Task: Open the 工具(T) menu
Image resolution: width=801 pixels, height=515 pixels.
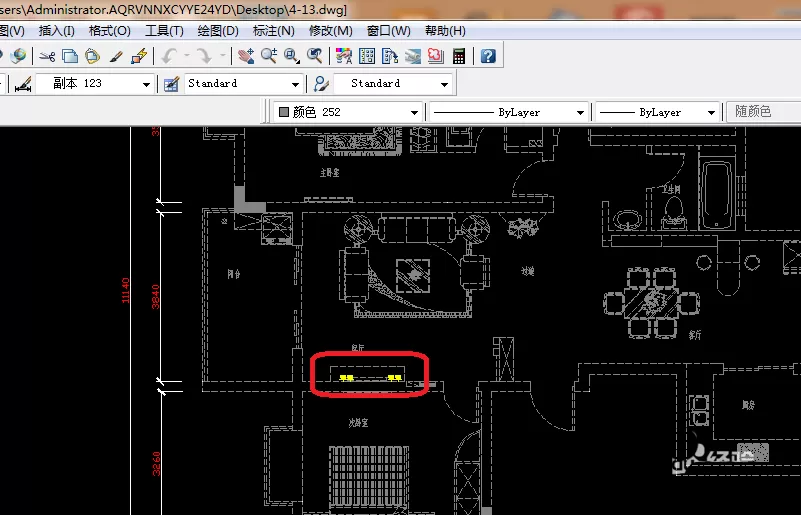Action: (164, 31)
